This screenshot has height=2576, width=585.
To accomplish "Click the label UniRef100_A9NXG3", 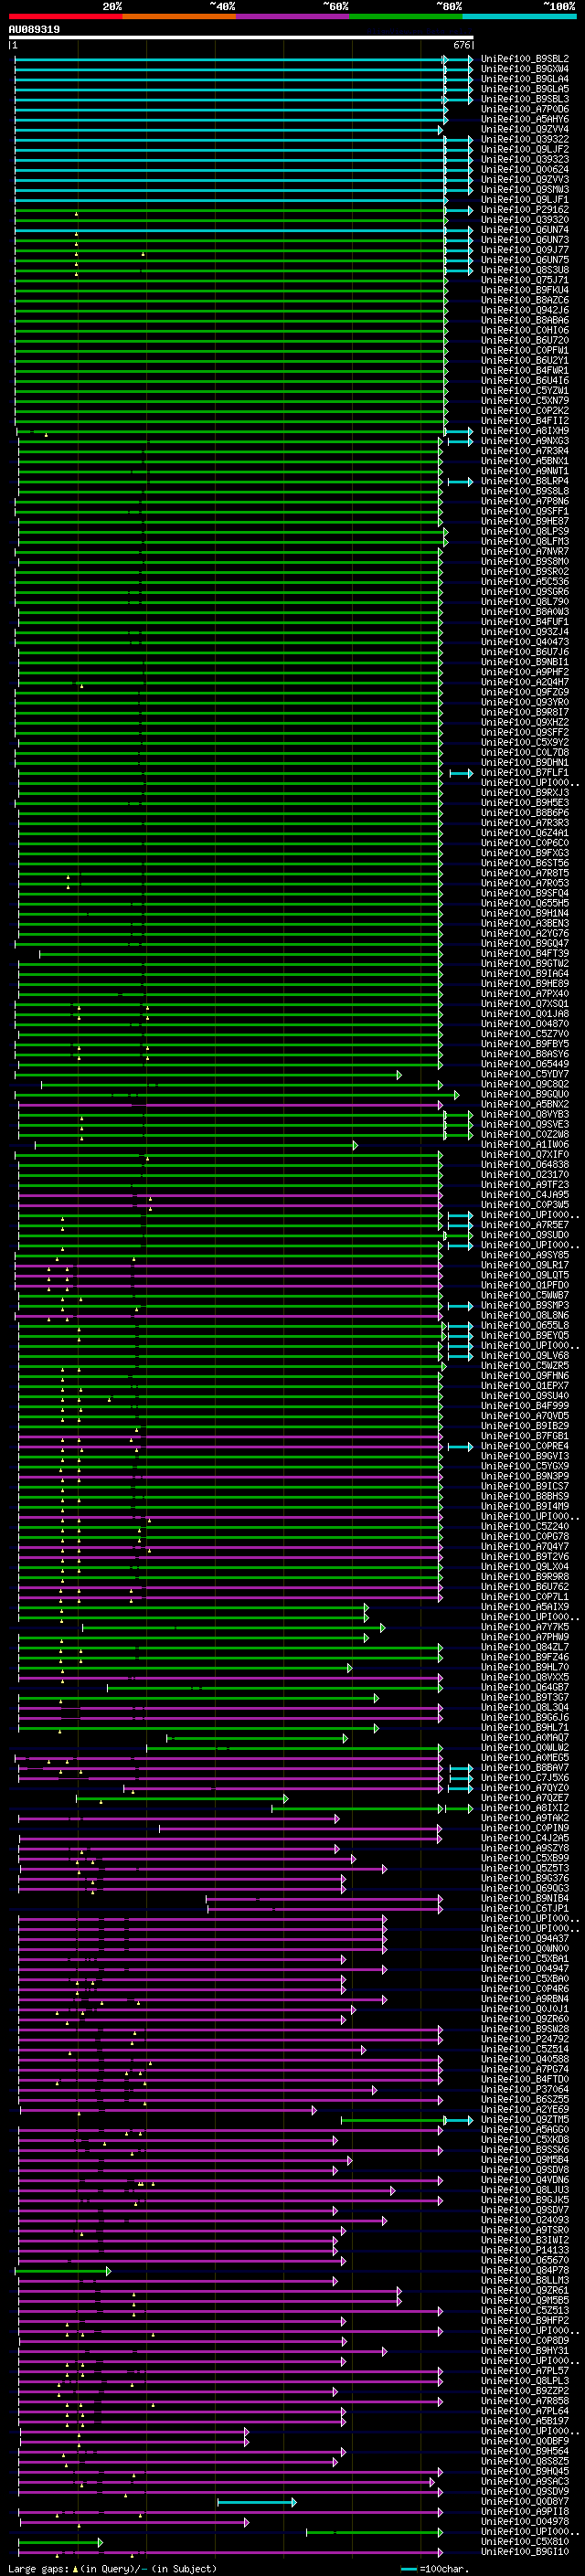I will [x=525, y=441].
